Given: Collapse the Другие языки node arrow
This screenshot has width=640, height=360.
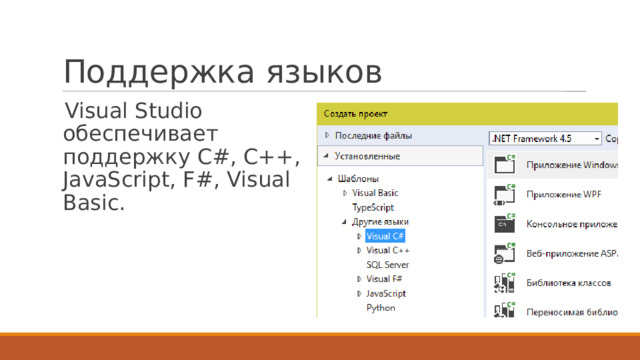Looking at the screenshot, I should (344, 222).
